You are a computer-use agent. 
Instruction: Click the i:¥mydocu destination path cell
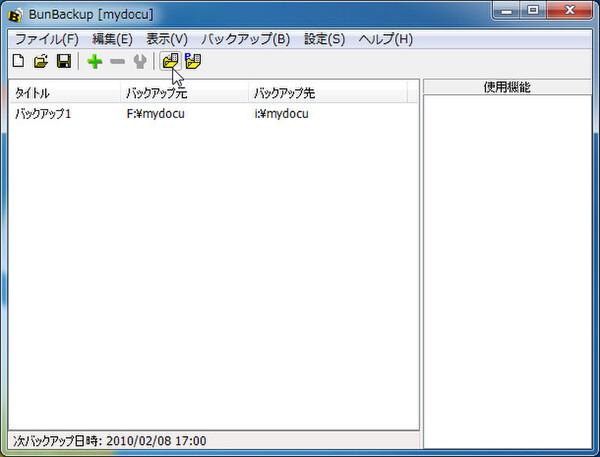(x=281, y=114)
